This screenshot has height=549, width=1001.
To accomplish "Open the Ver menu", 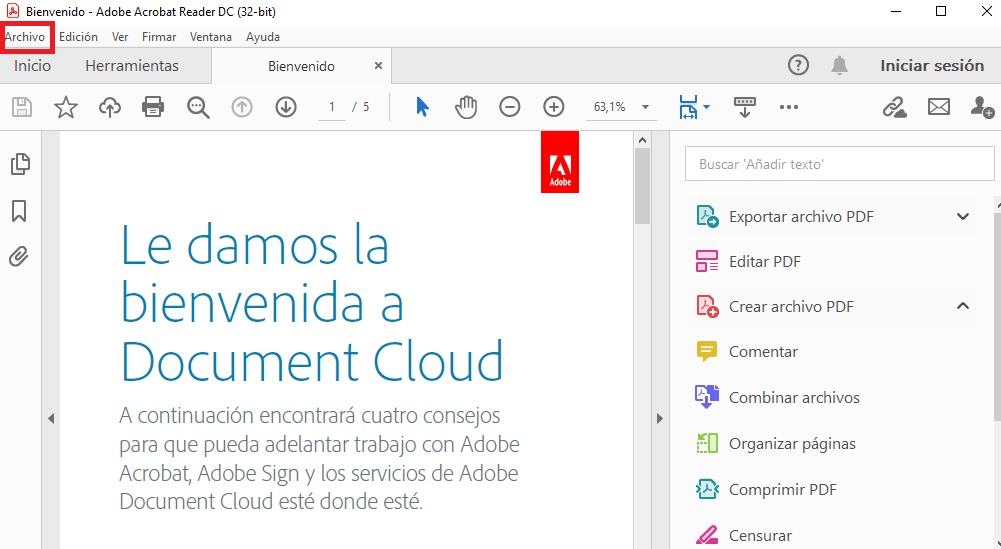I will [x=120, y=36].
